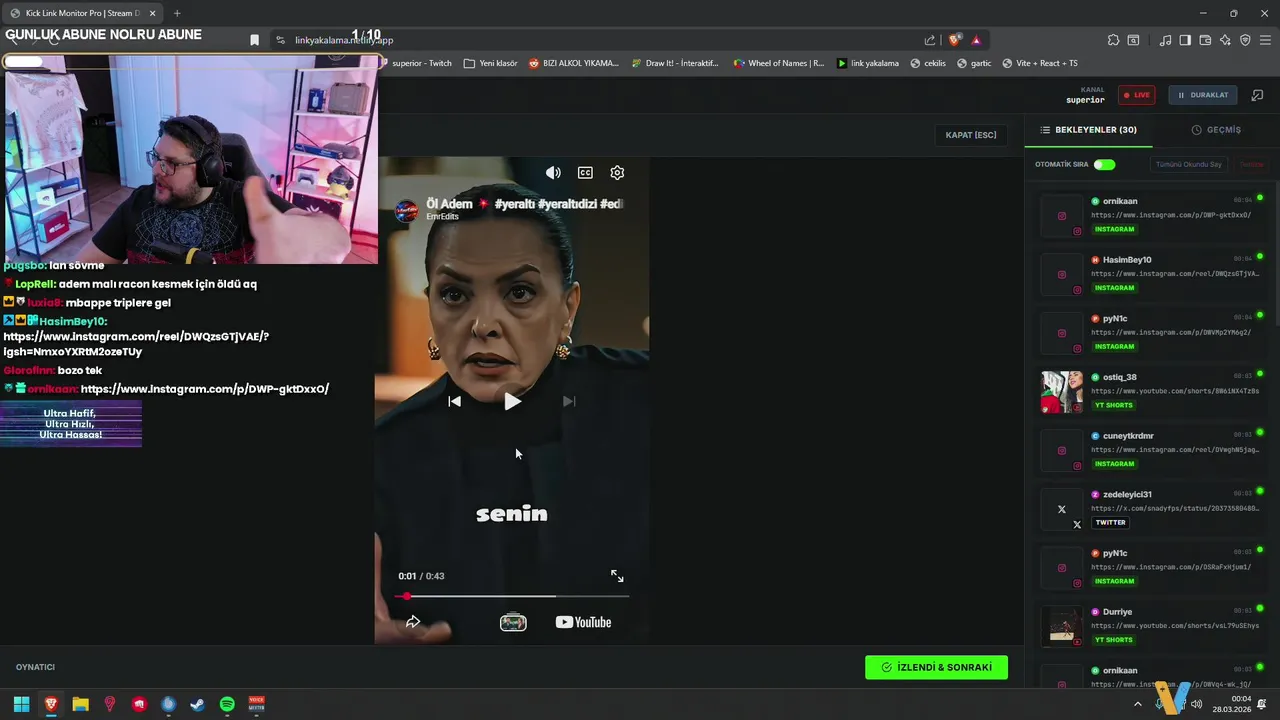Switch to the Bekleyenler (30) tab
This screenshot has height=720, width=1280.
pos(1088,130)
